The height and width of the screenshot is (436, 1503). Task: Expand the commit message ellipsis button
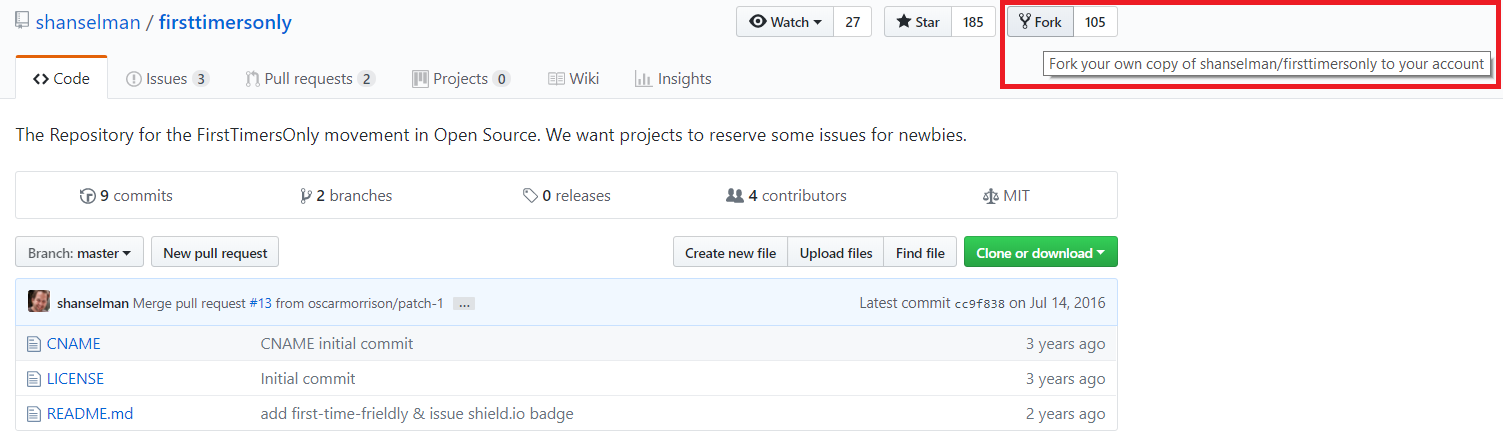point(463,304)
